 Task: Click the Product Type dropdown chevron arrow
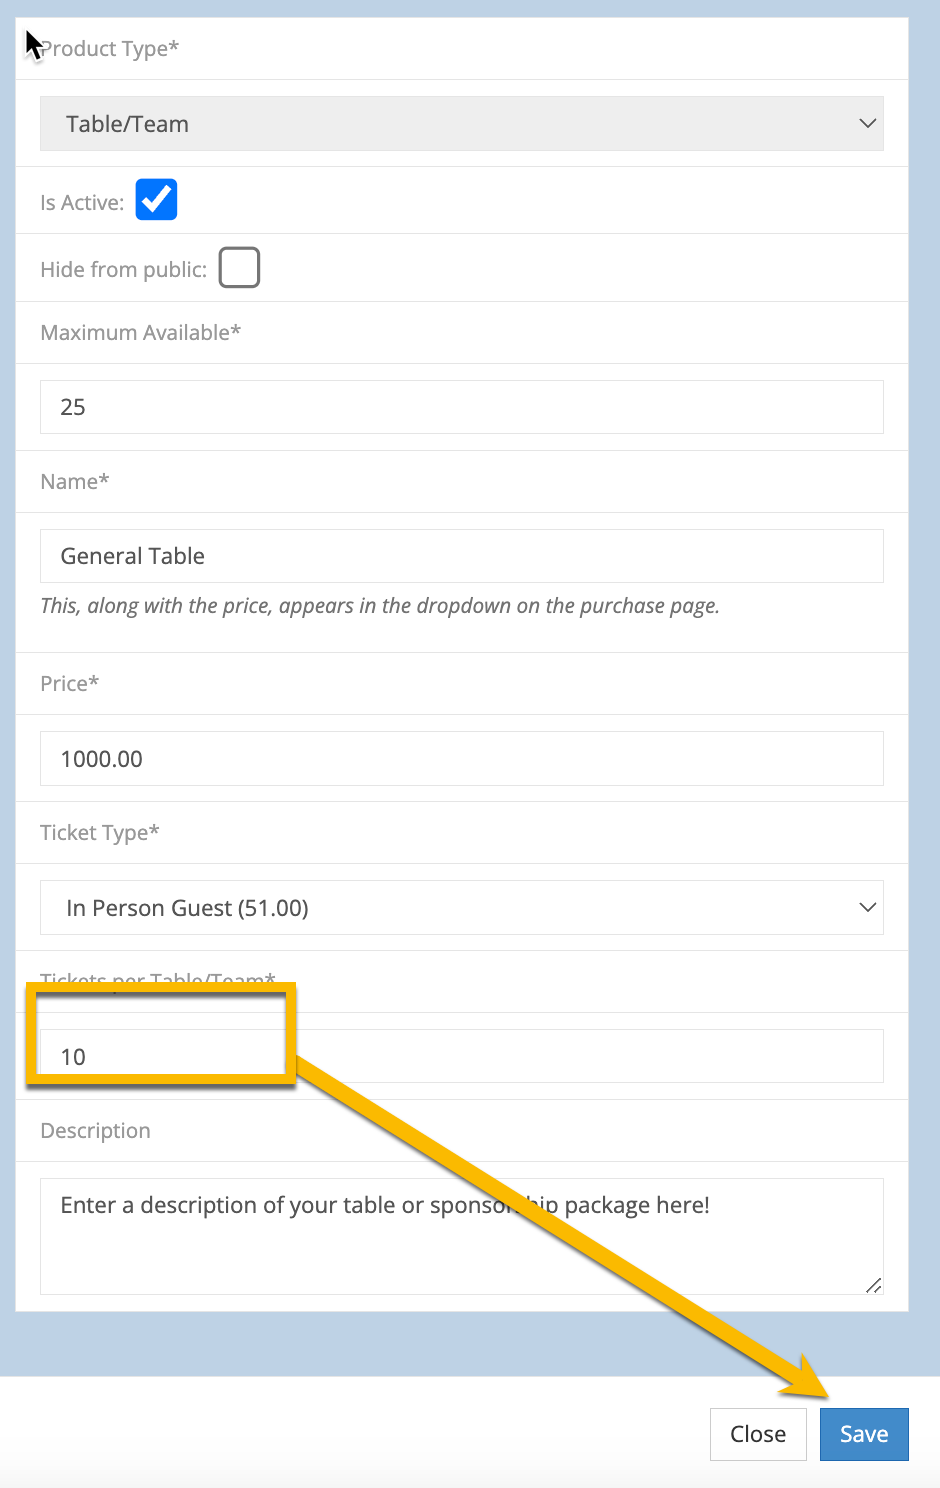tap(867, 124)
